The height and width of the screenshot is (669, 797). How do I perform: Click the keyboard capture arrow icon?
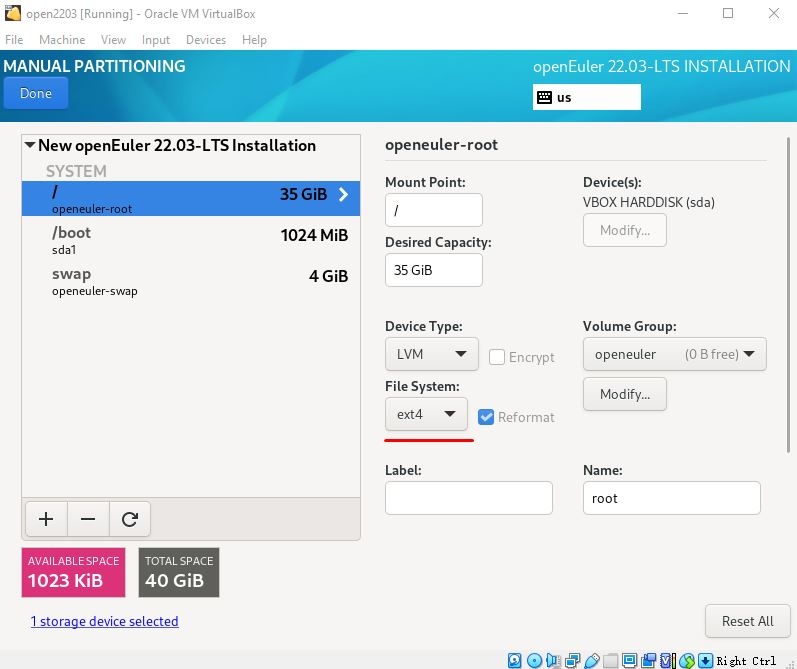(705, 660)
